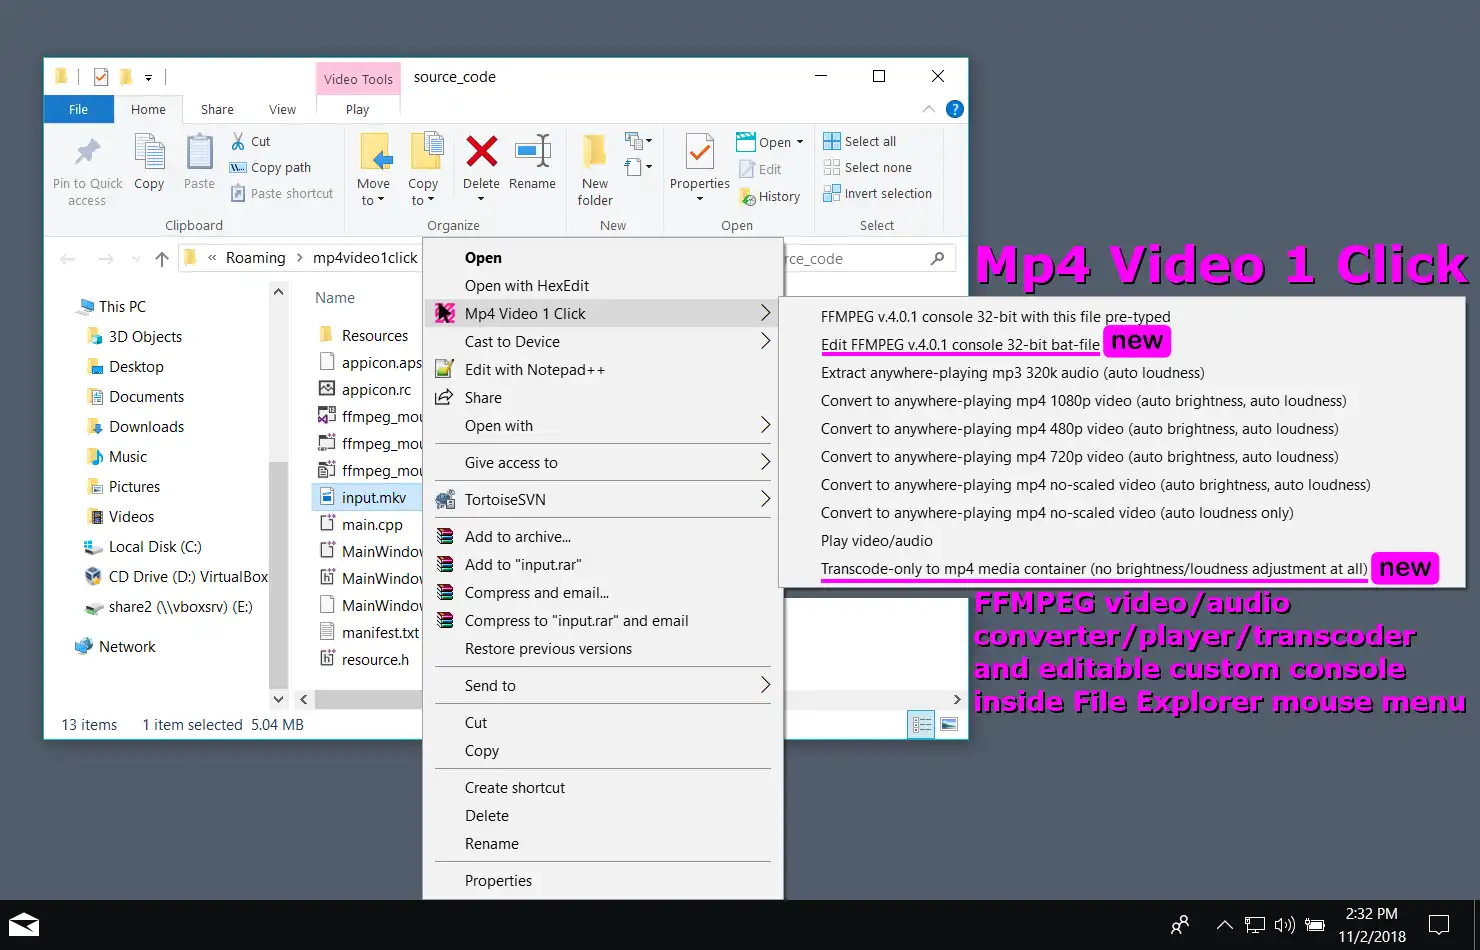Open the Explorer help question mark
This screenshot has width=1480, height=950.
click(955, 109)
